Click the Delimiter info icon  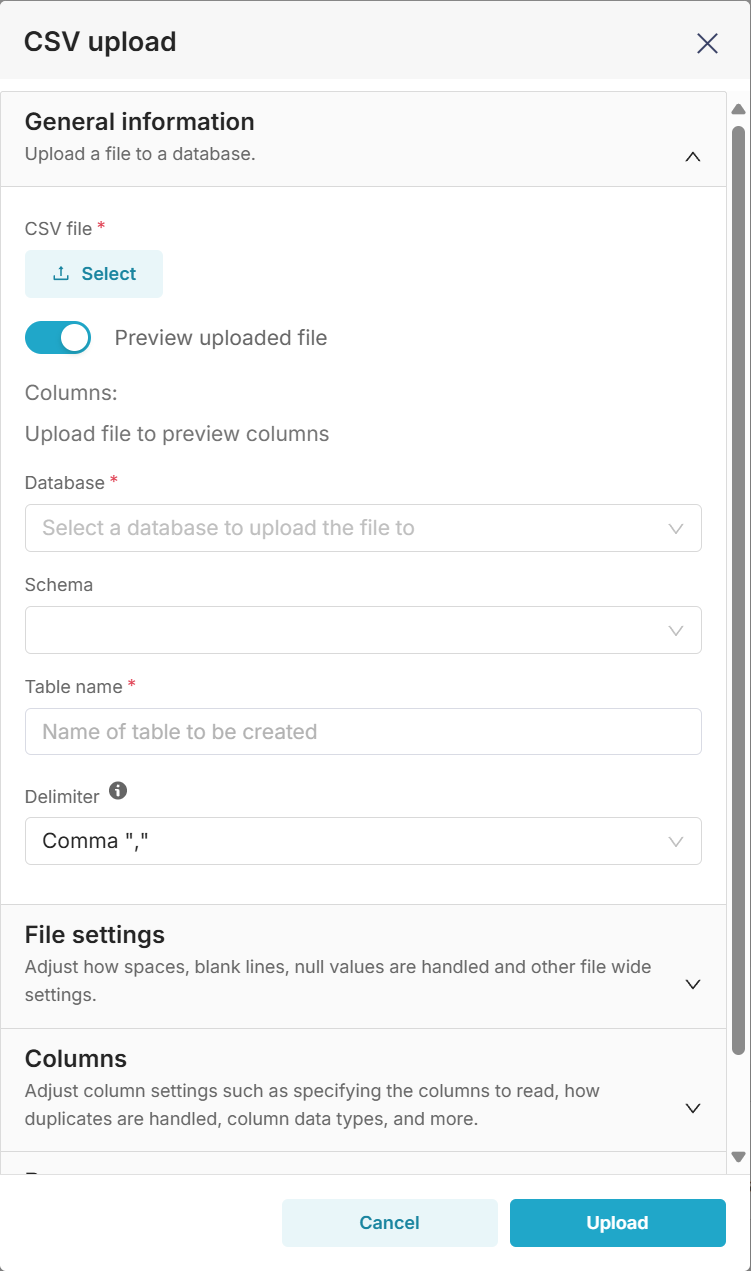click(x=118, y=791)
